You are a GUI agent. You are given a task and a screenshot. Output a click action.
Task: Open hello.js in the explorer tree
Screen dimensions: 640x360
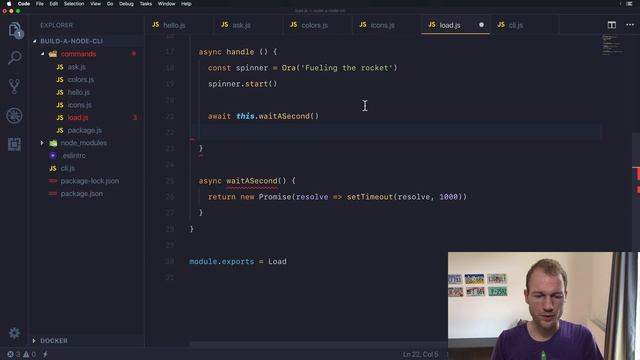tap(78, 92)
